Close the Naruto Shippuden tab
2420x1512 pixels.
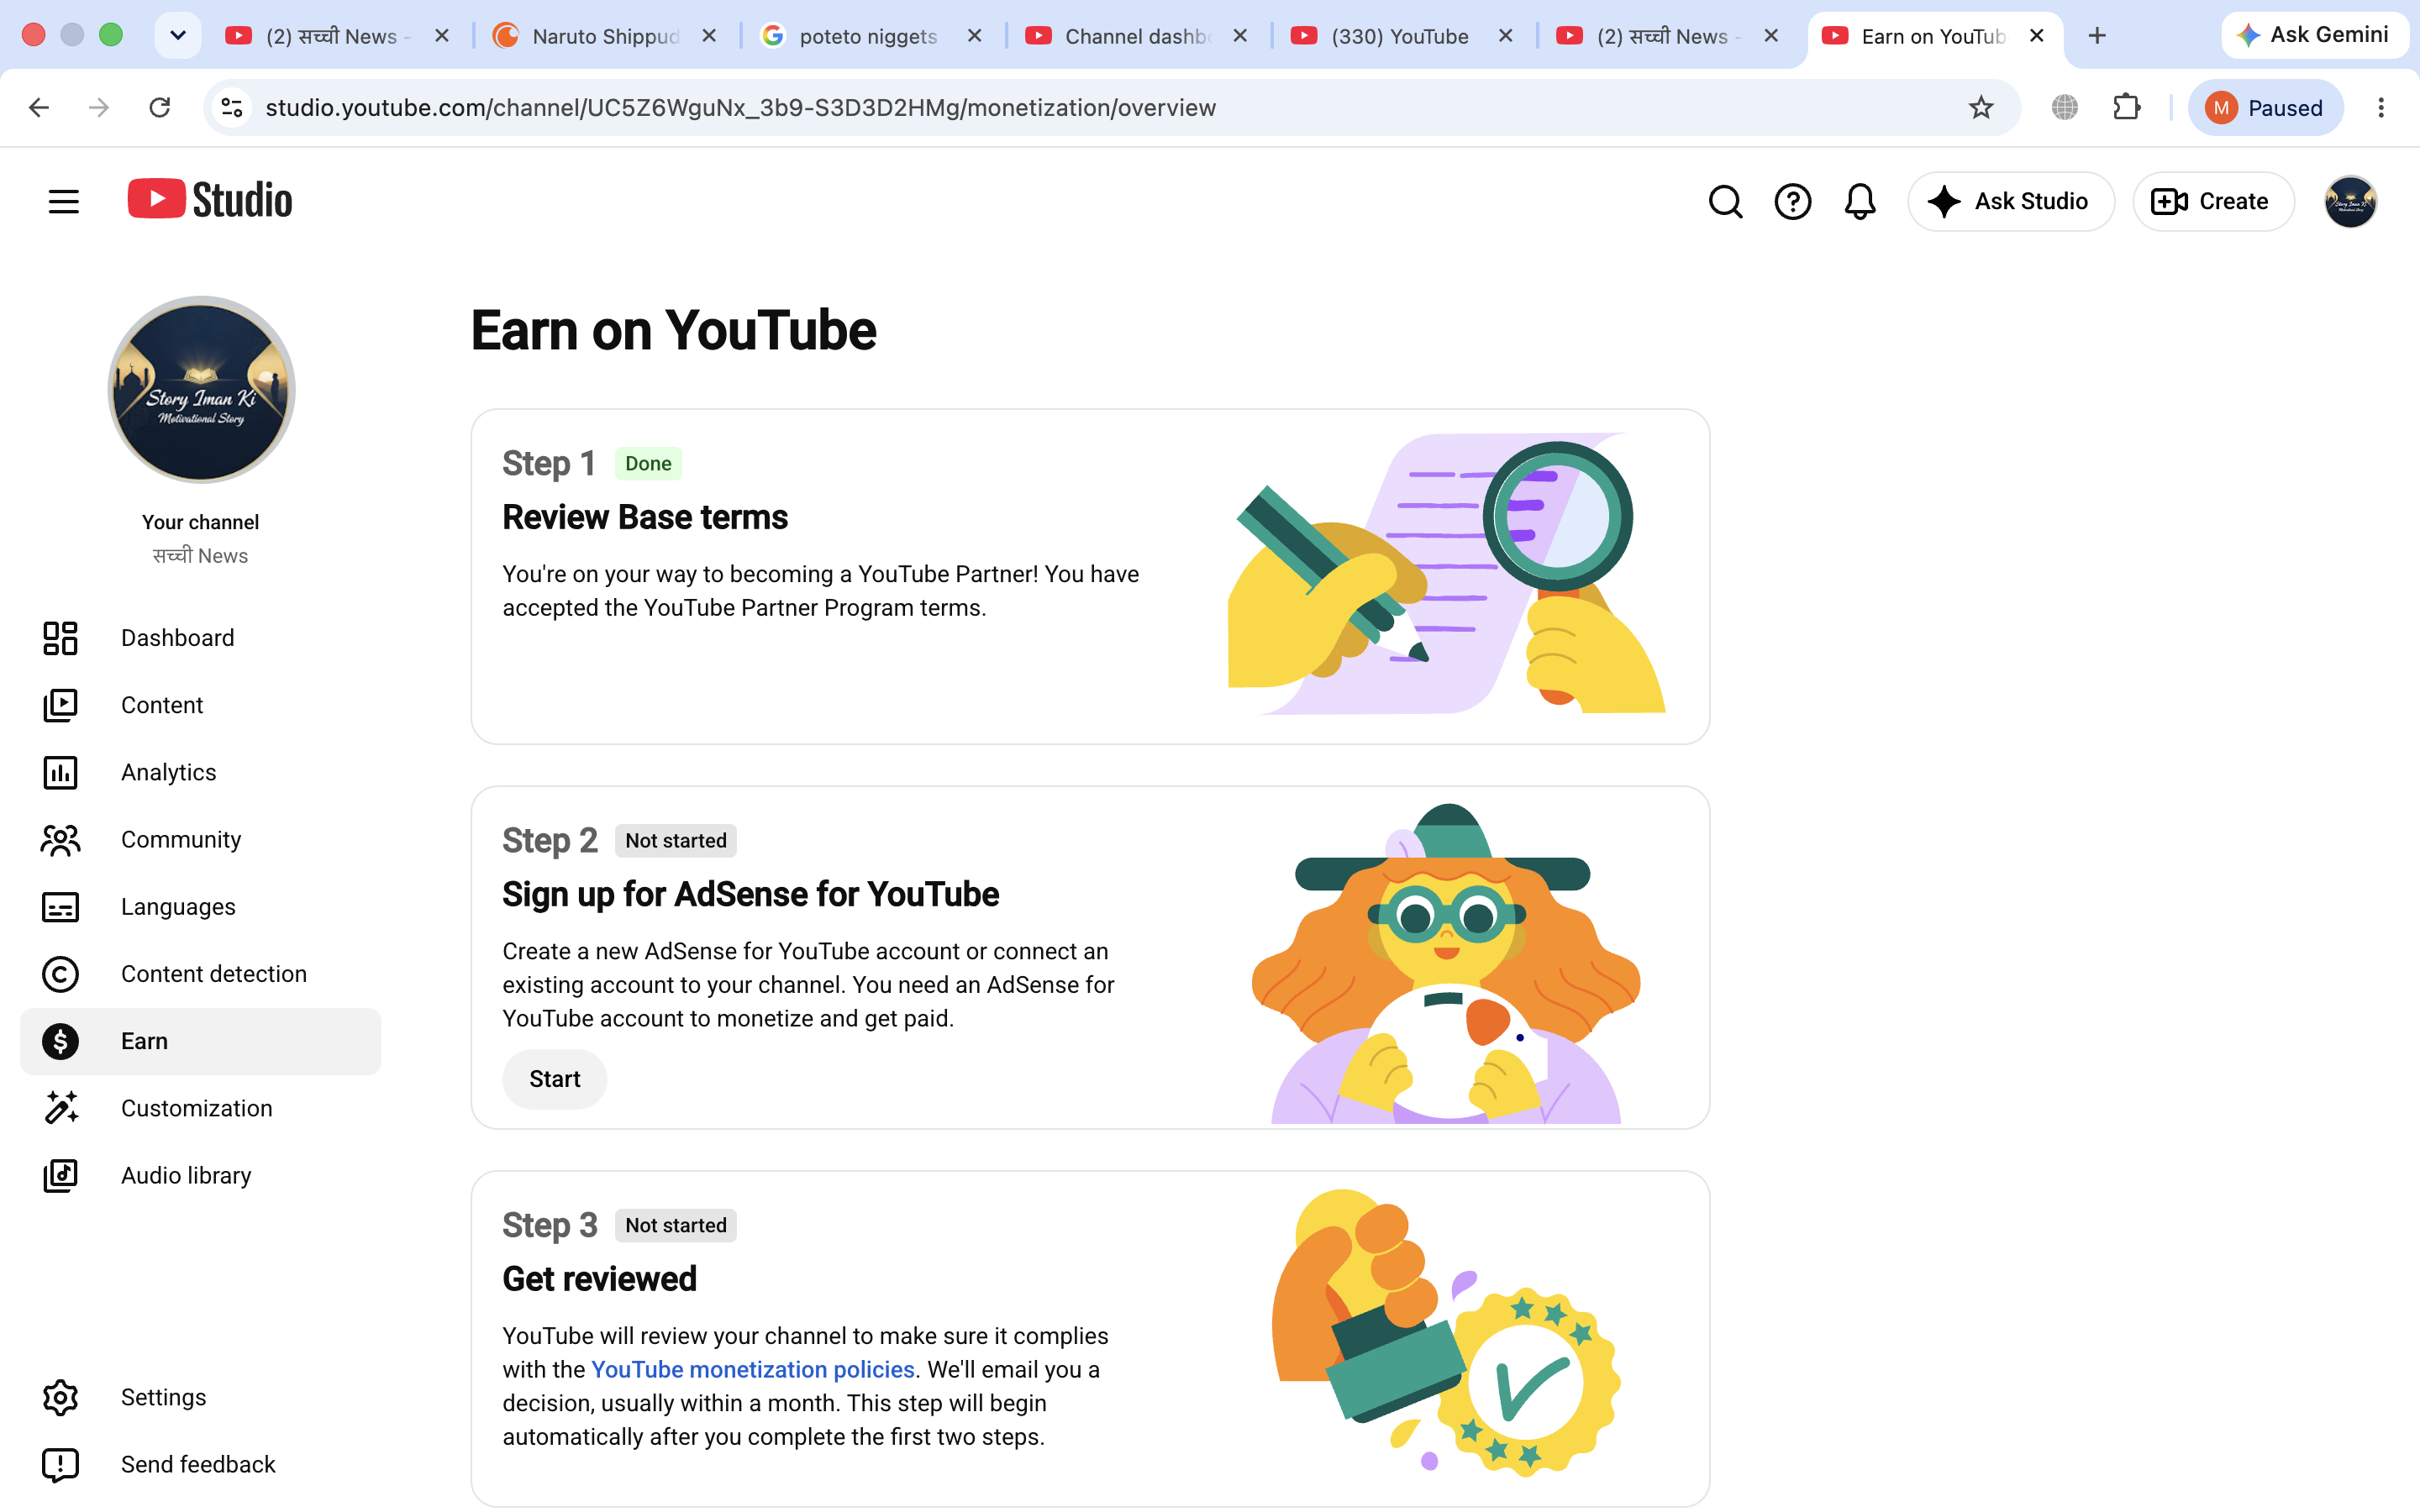[x=709, y=36]
